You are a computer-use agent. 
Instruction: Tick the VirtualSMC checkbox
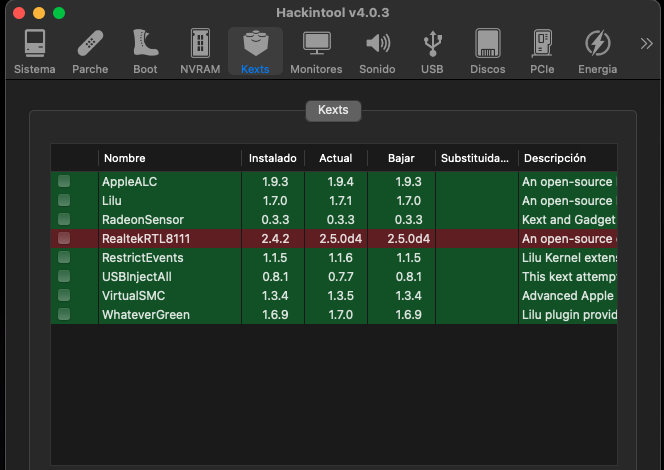pyautogui.click(x=64, y=295)
